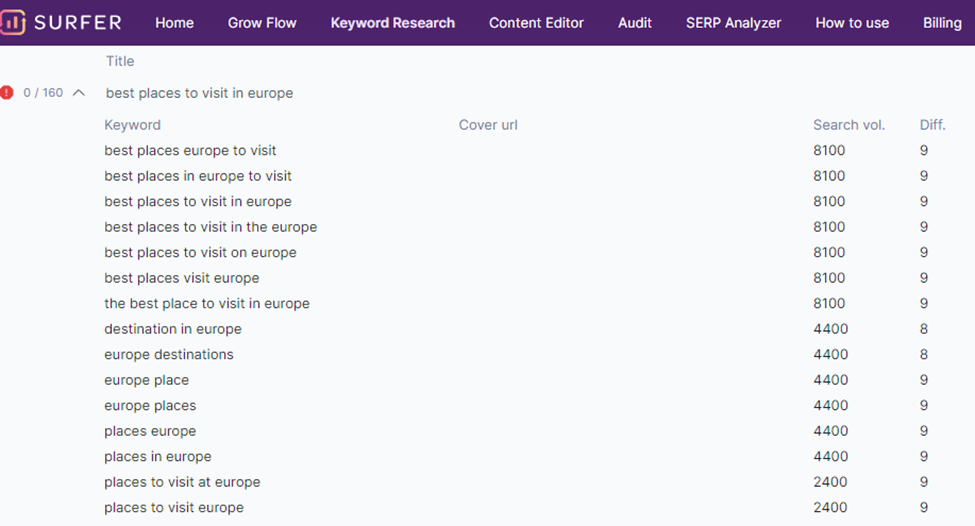Open the Content Editor
The height and width of the screenshot is (526, 975).
pos(536,23)
